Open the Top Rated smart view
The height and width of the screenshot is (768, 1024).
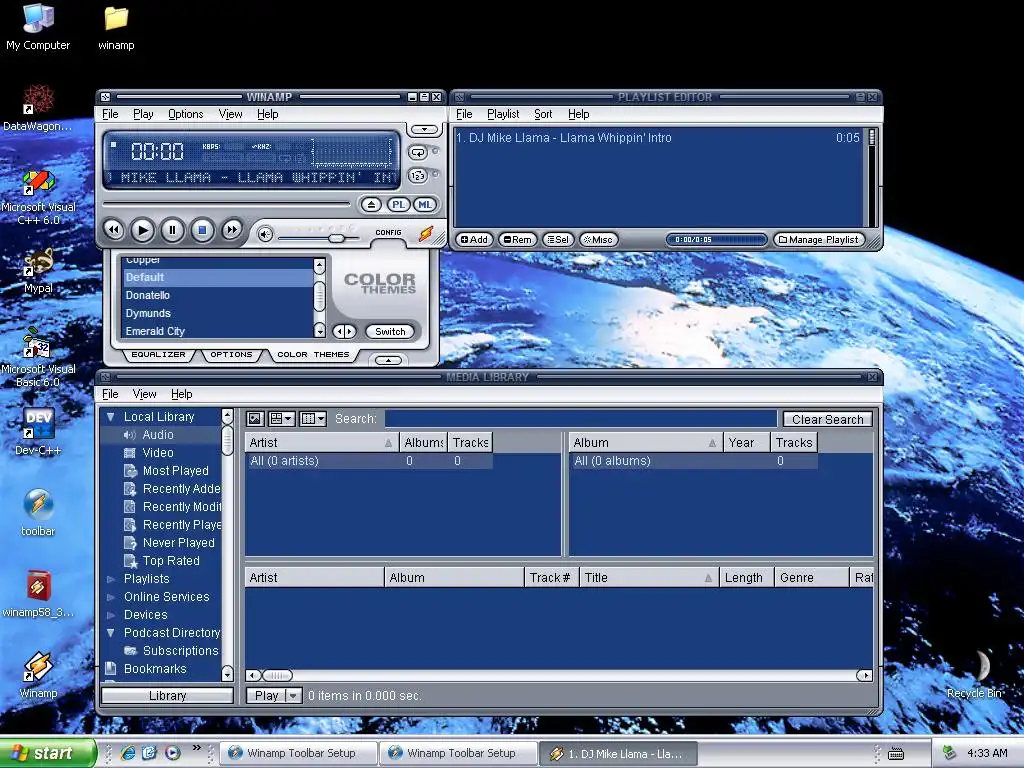pos(170,561)
